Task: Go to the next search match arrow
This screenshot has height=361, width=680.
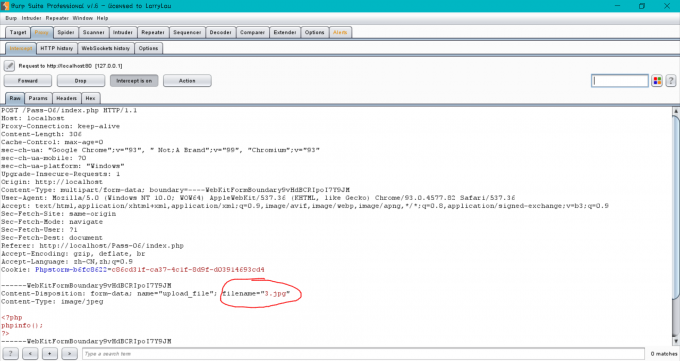Action: click(x=69, y=354)
